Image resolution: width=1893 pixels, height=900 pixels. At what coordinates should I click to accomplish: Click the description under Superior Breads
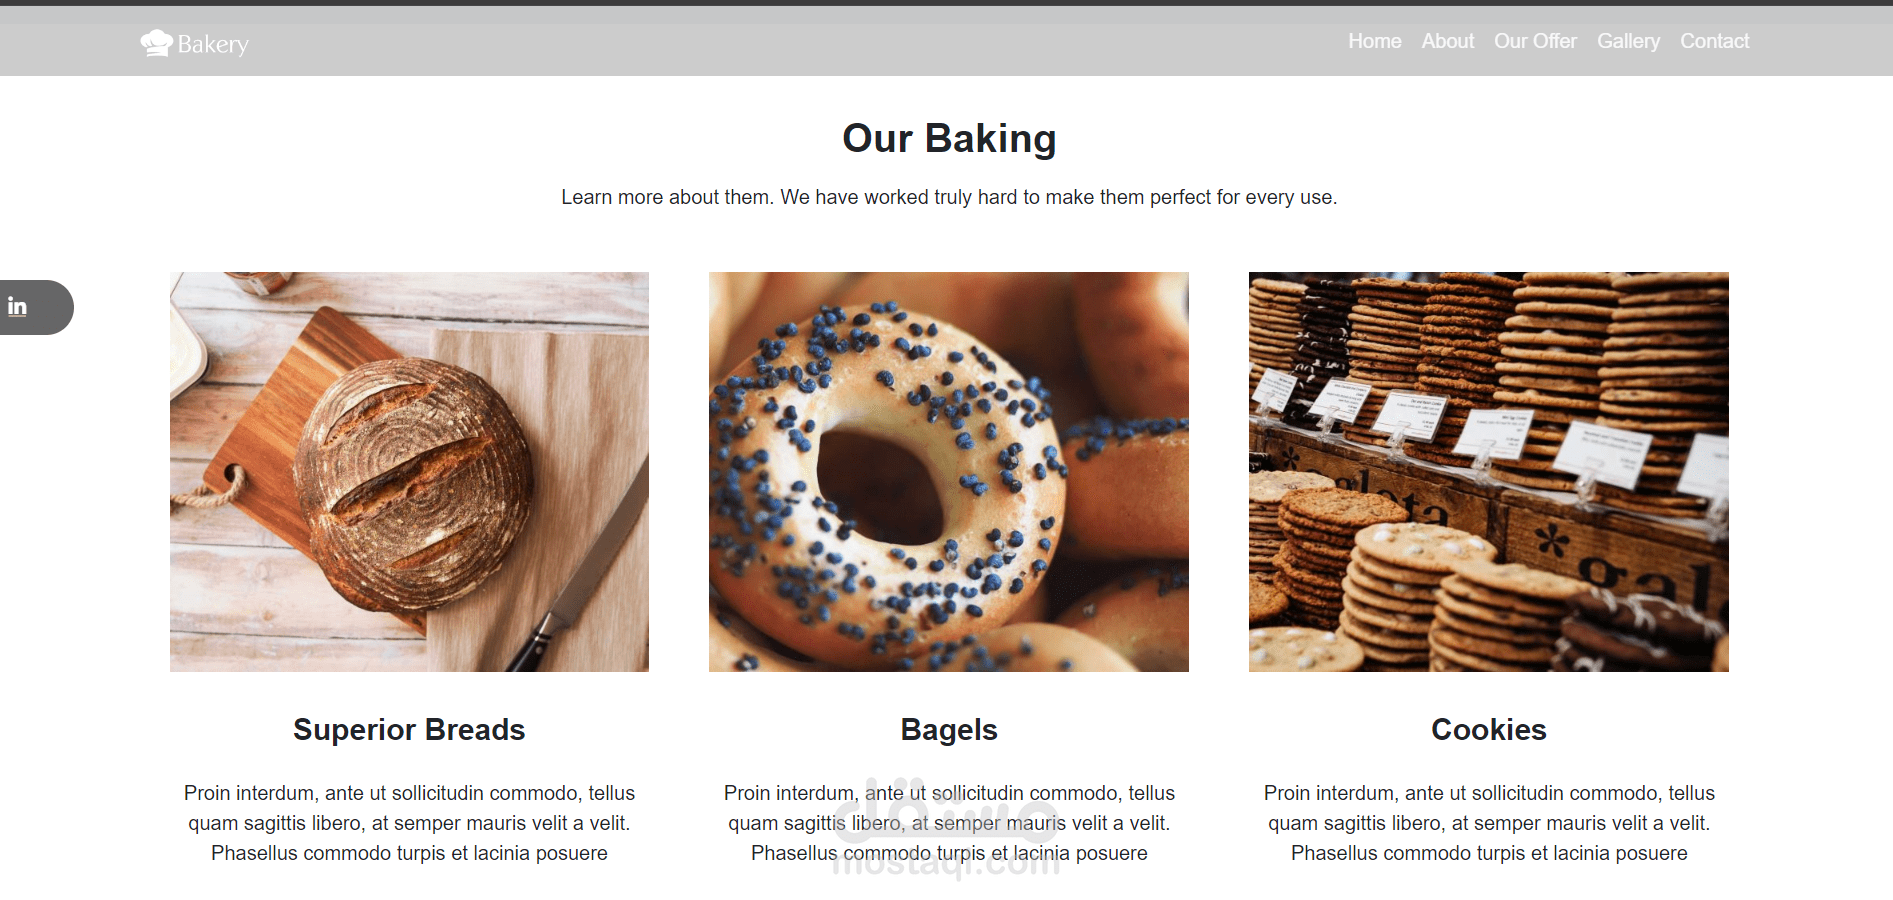[x=409, y=823]
